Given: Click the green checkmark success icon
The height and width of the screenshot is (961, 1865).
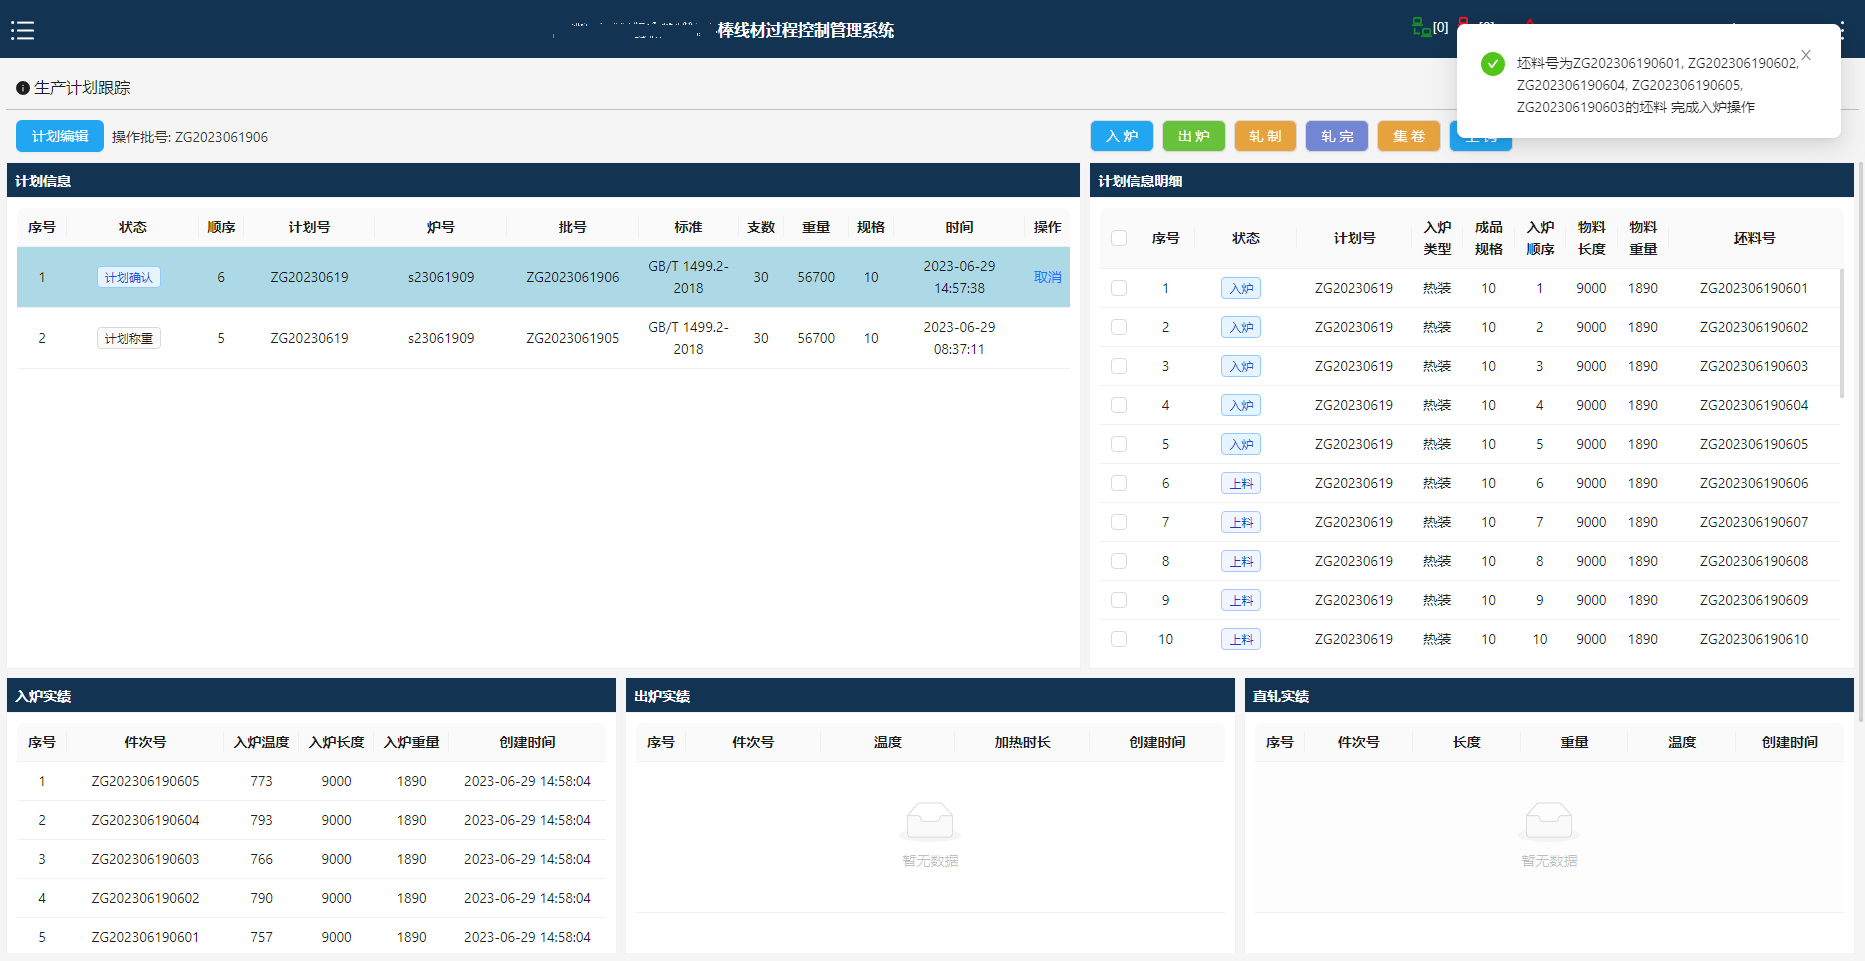Looking at the screenshot, I should point(1493,64).
